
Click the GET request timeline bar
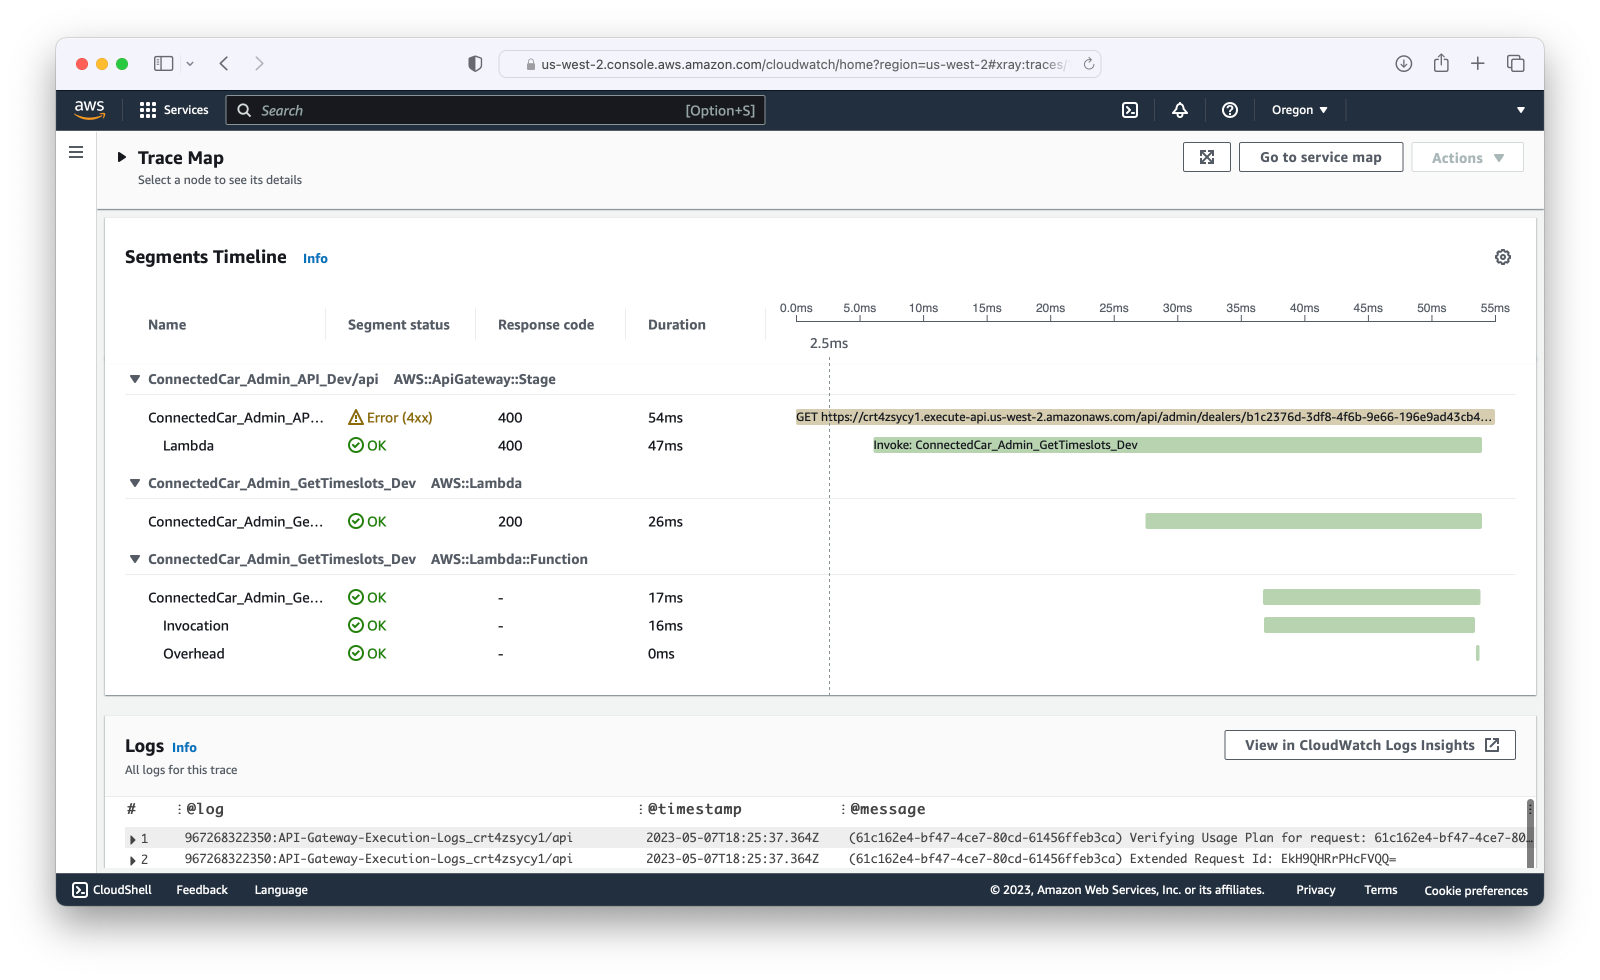pos(1145,417)
